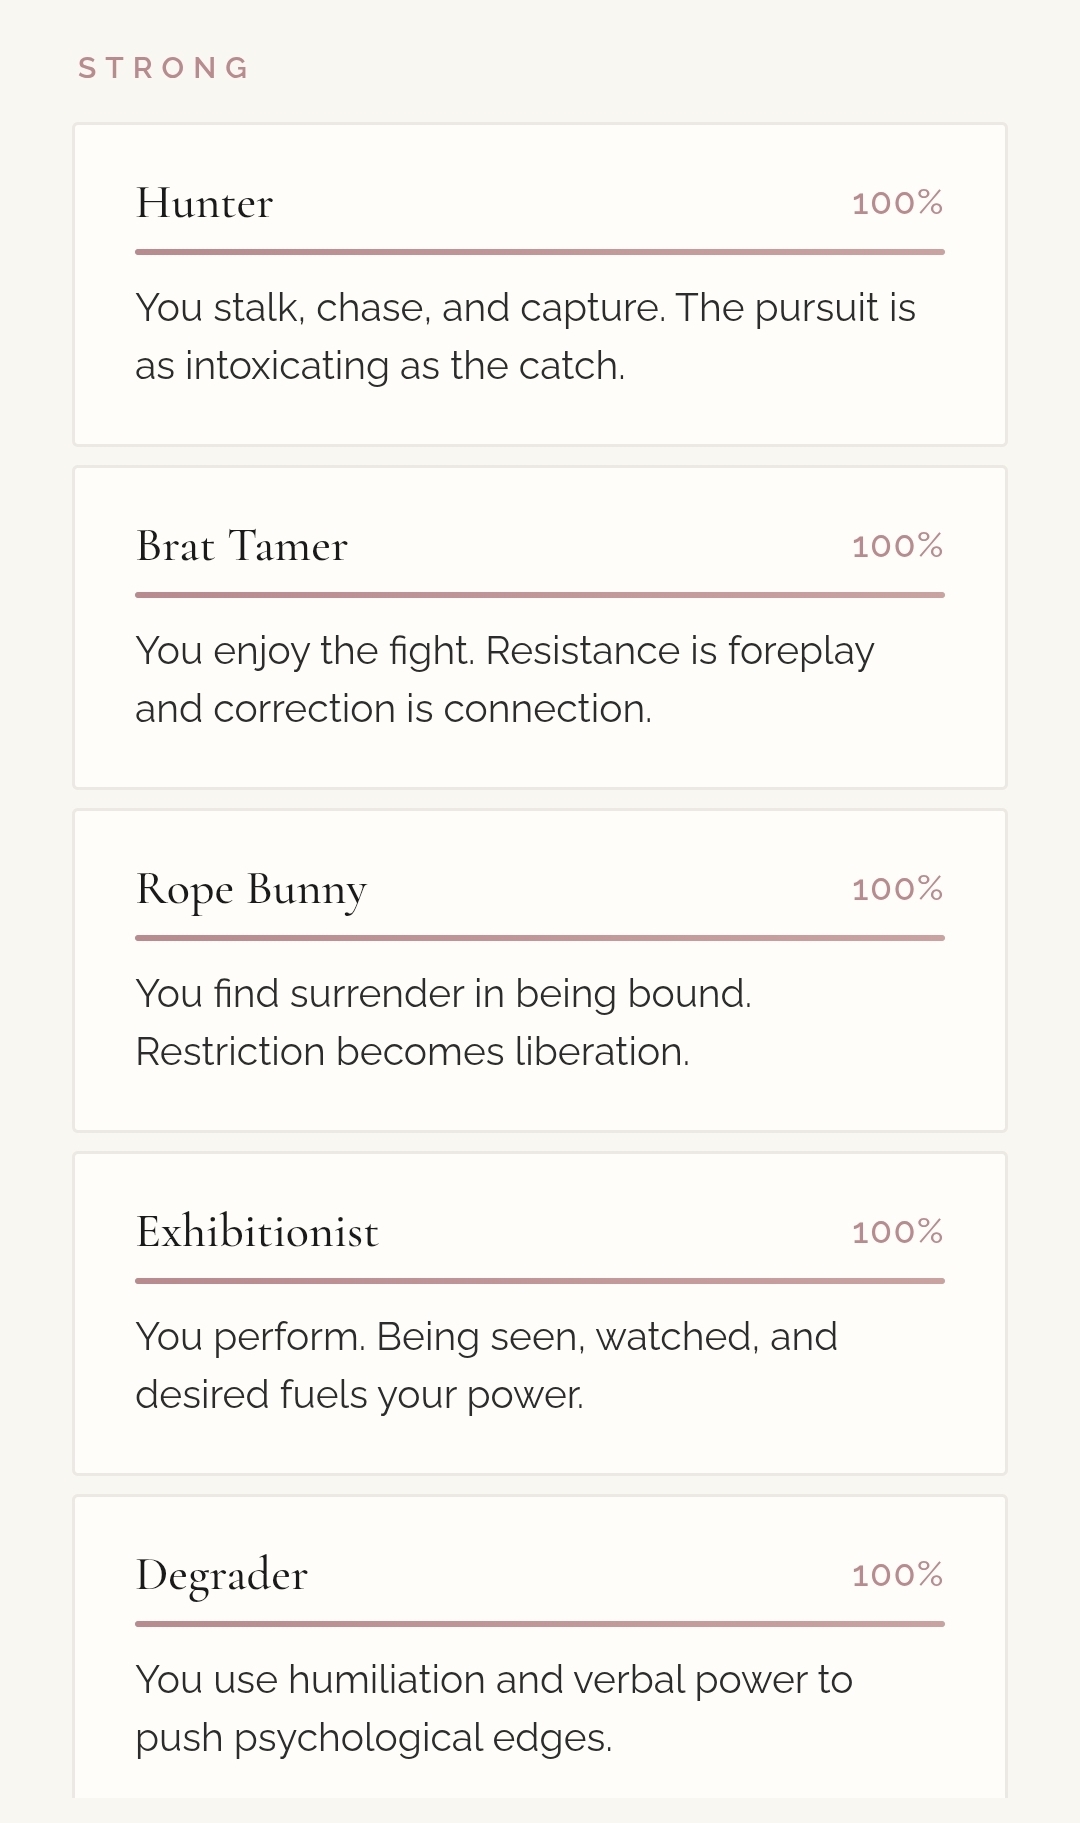This screenshot has height=1823, width=1080.
Task: Click the Brat Tamer description text
Action: pyautogui.click(x=505, y=680)
